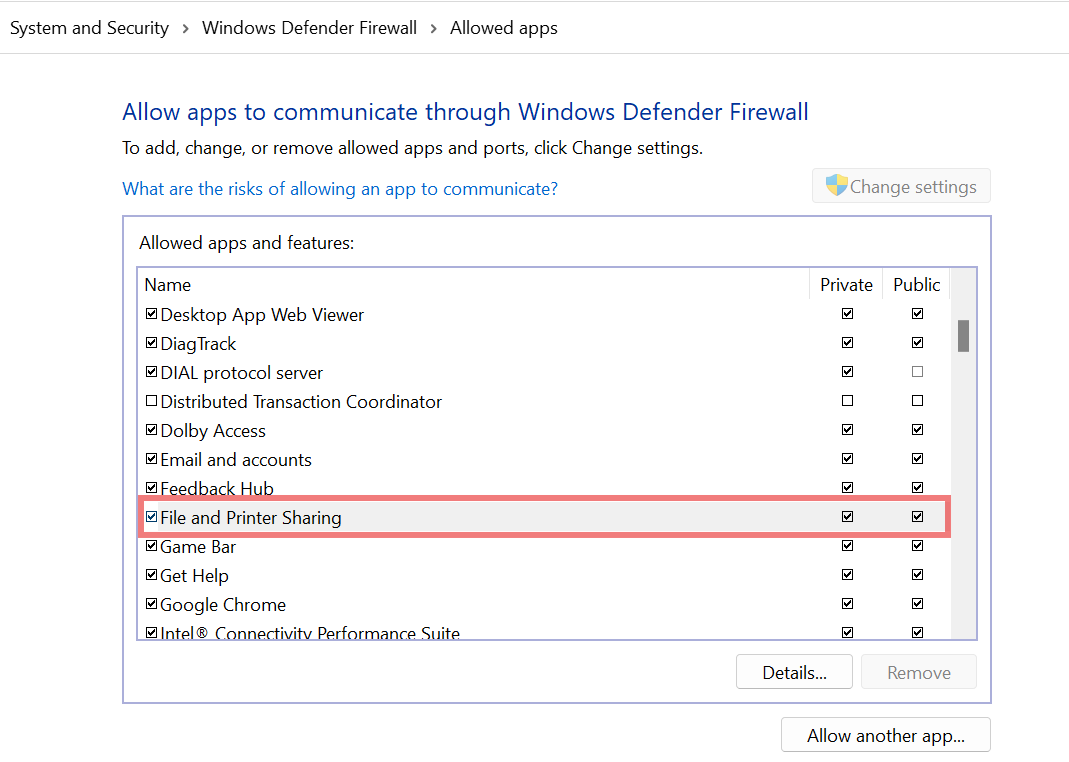The image size is (1069, 762).
Task: Uncheck Public access for Google Chrome
Action: click(x=917, y=603)
